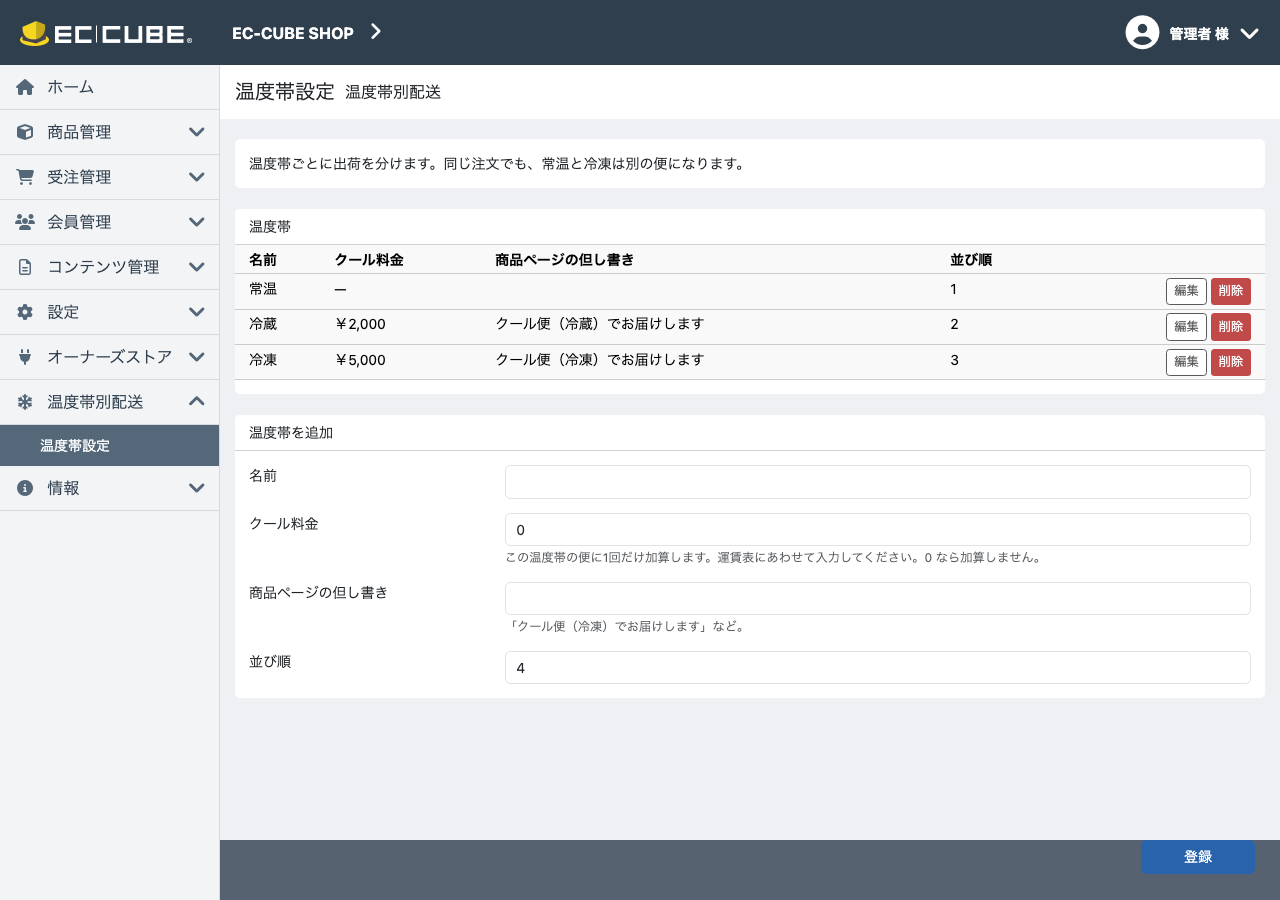Image resolution: width=1280 pixels, height=900 pixels.
Task: Focus the 商品ページの但し書き input field
Action: (x=878, y=599)
